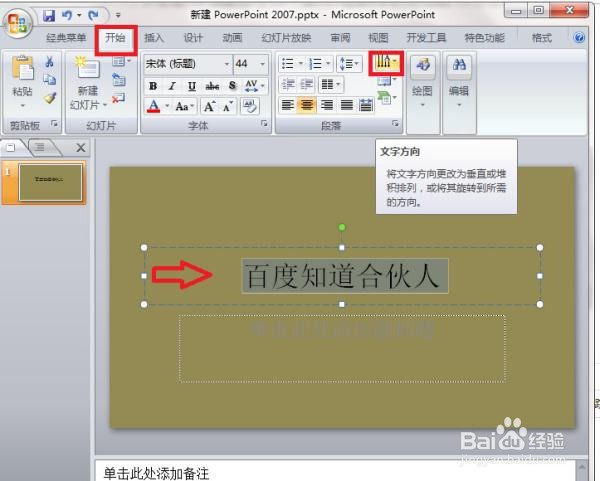Cut selection with the scissors icon
Screen dimensions: 600x481
(49, 62)
